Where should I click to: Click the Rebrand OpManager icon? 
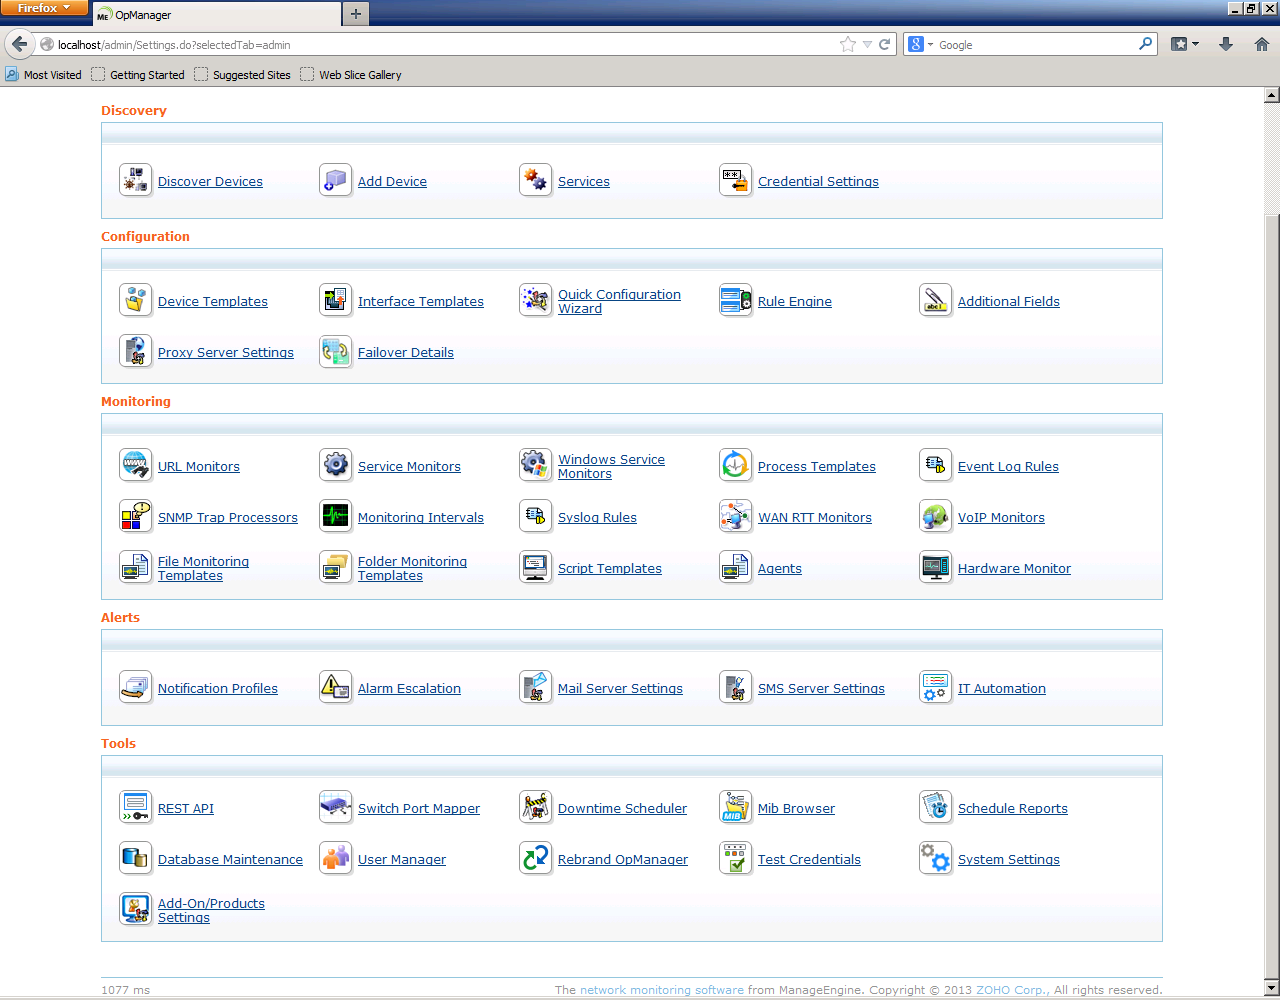tap(535, 858)
